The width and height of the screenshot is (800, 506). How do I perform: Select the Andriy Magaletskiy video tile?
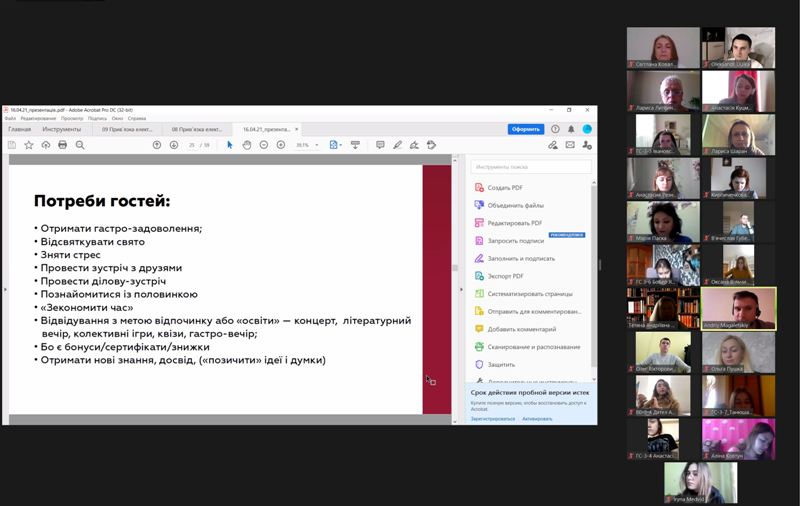point(739,308)
